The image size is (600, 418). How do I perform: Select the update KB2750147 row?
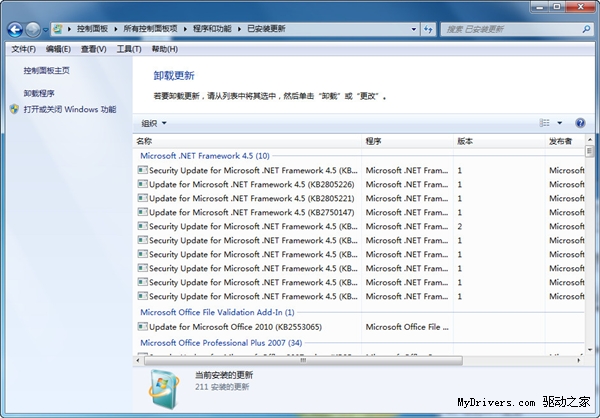(360, 212)
